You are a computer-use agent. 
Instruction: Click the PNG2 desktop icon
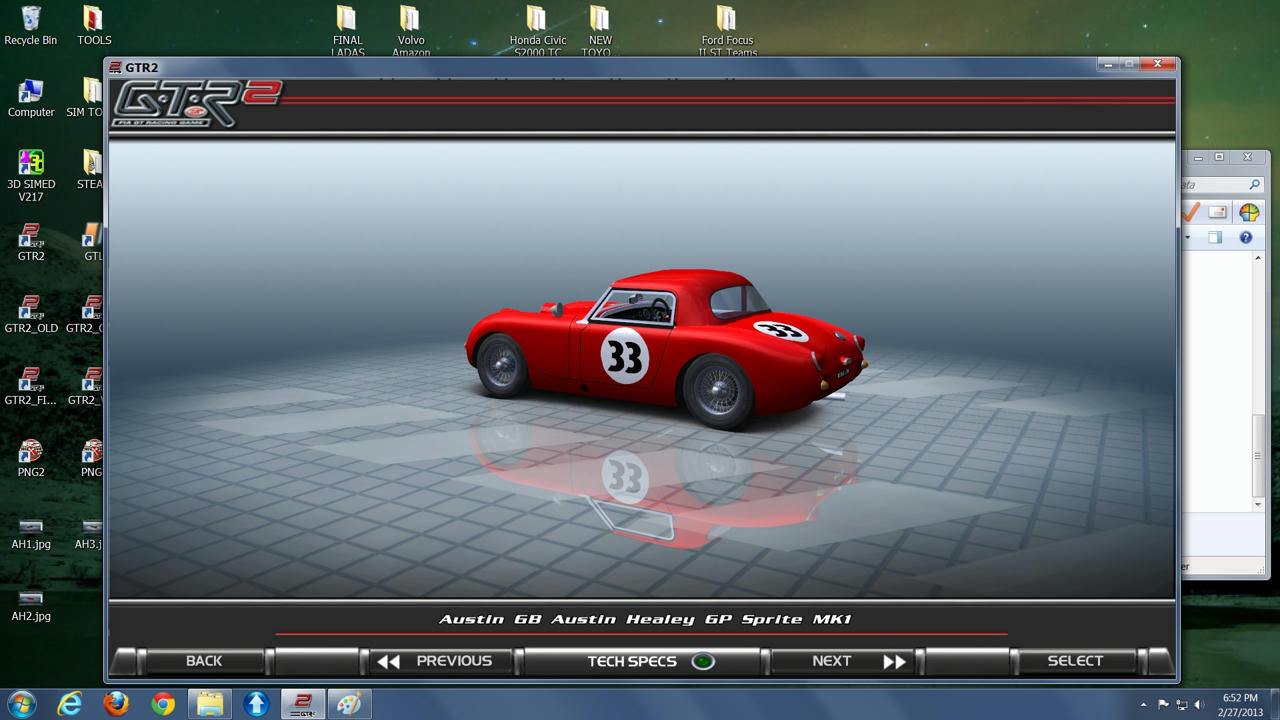coord(31,458)
